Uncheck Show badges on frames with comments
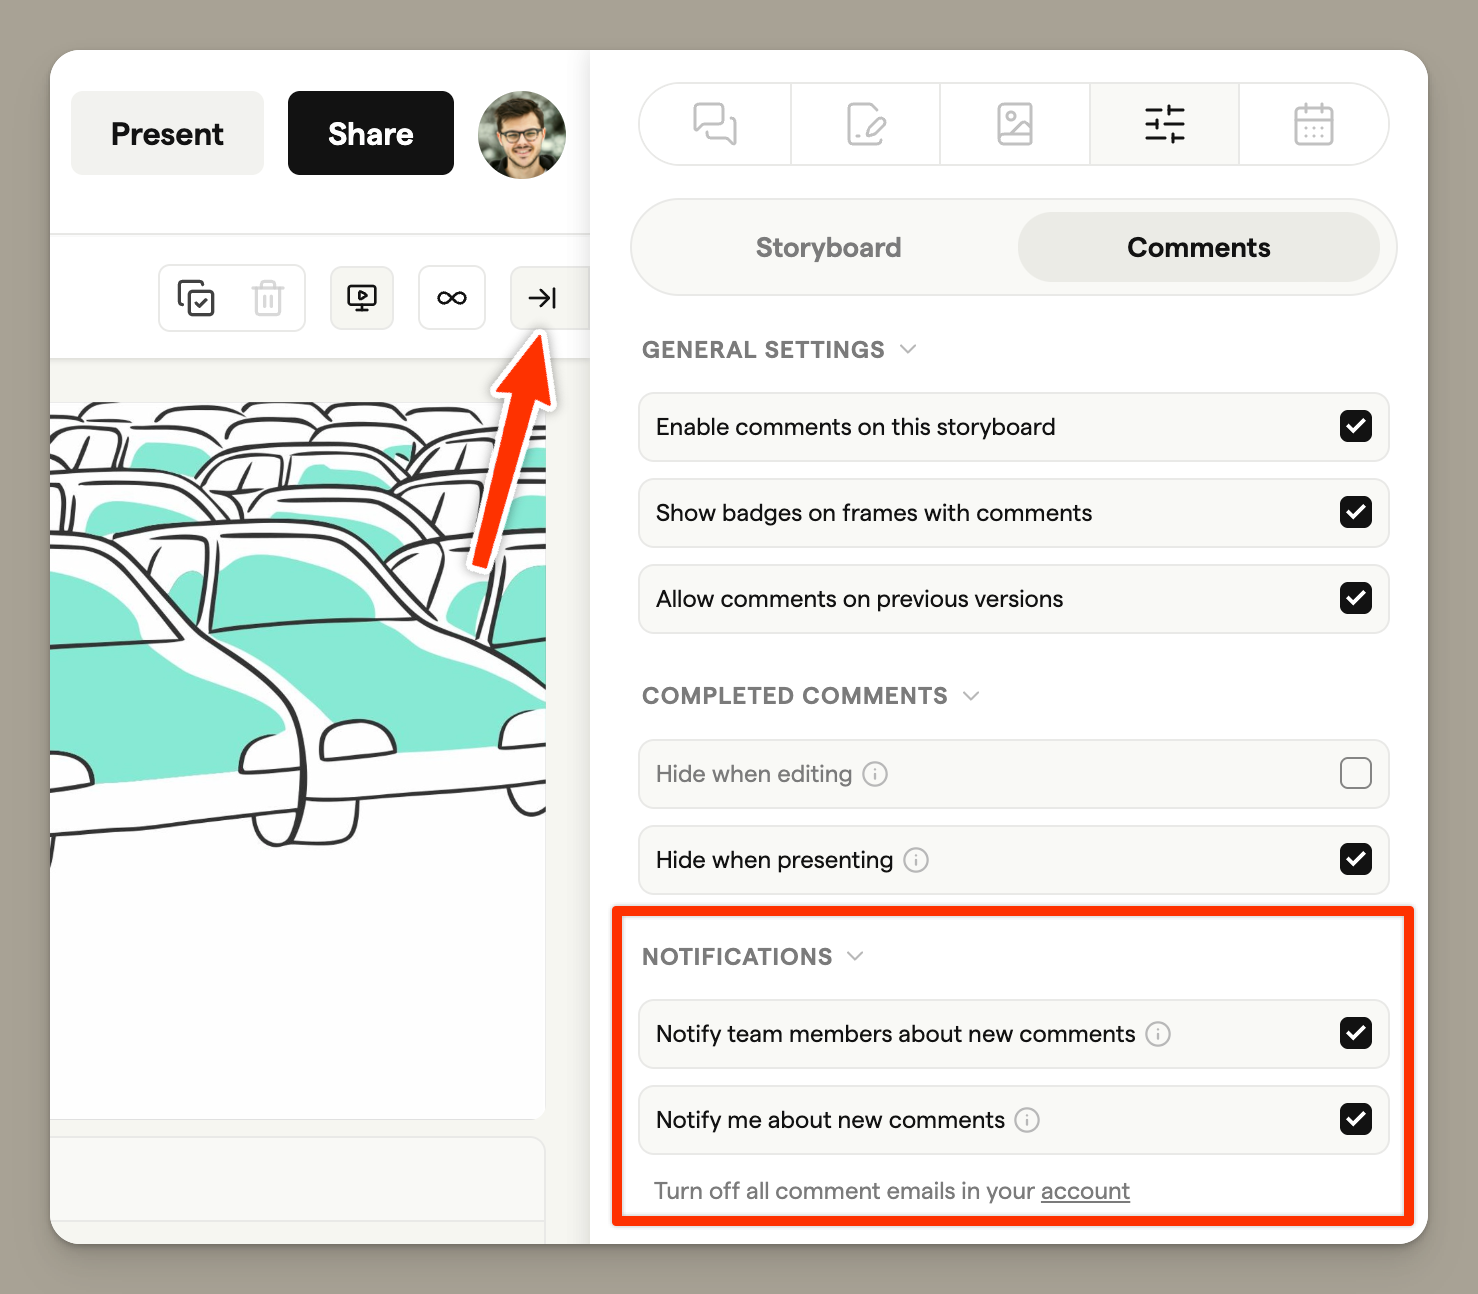Screen dimensions: 1478x1294 coord(1356,512)
